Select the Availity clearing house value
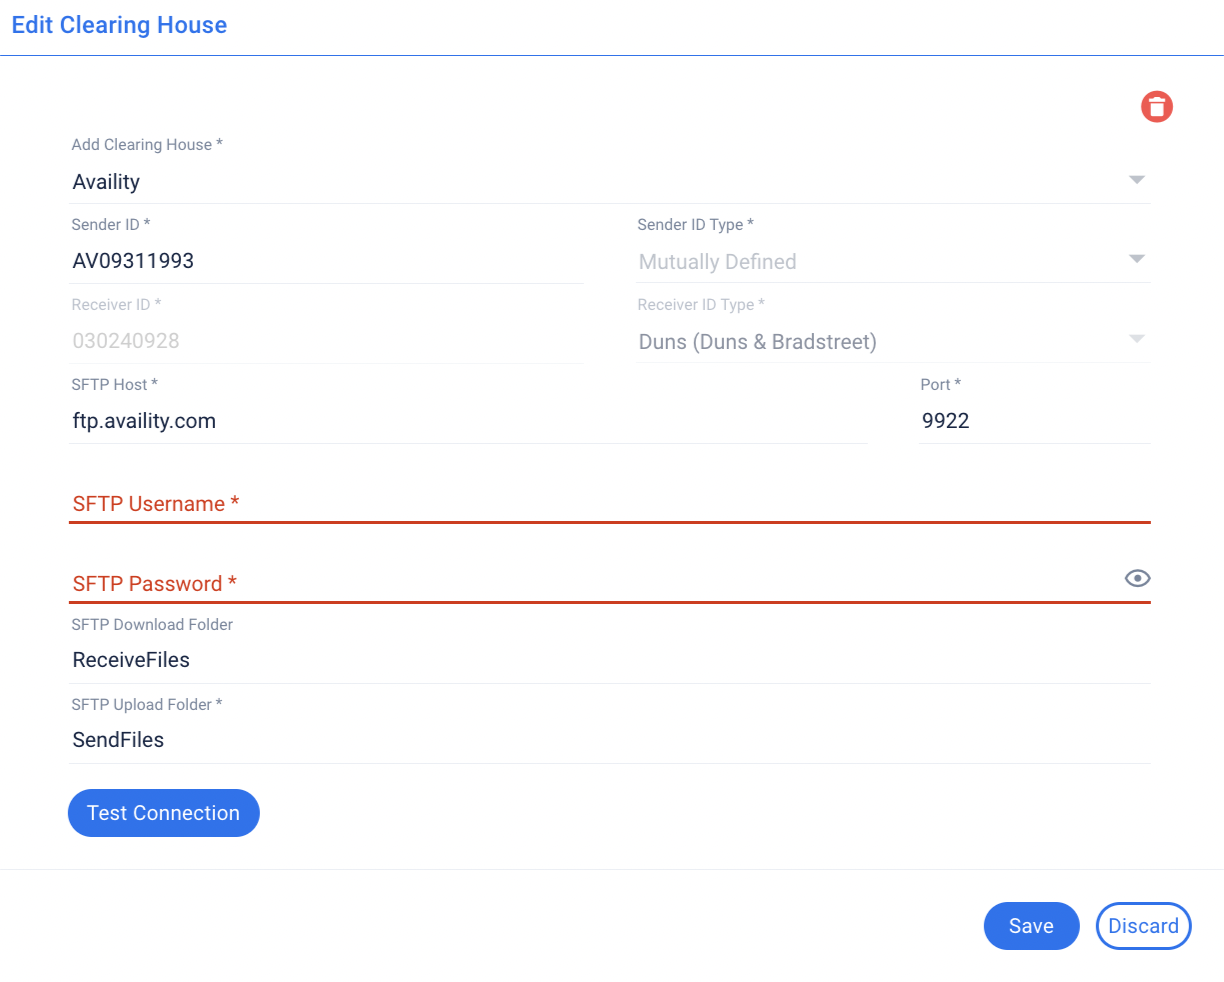The width and height of the screenshot is (1224, 982). tap(107, 182)
